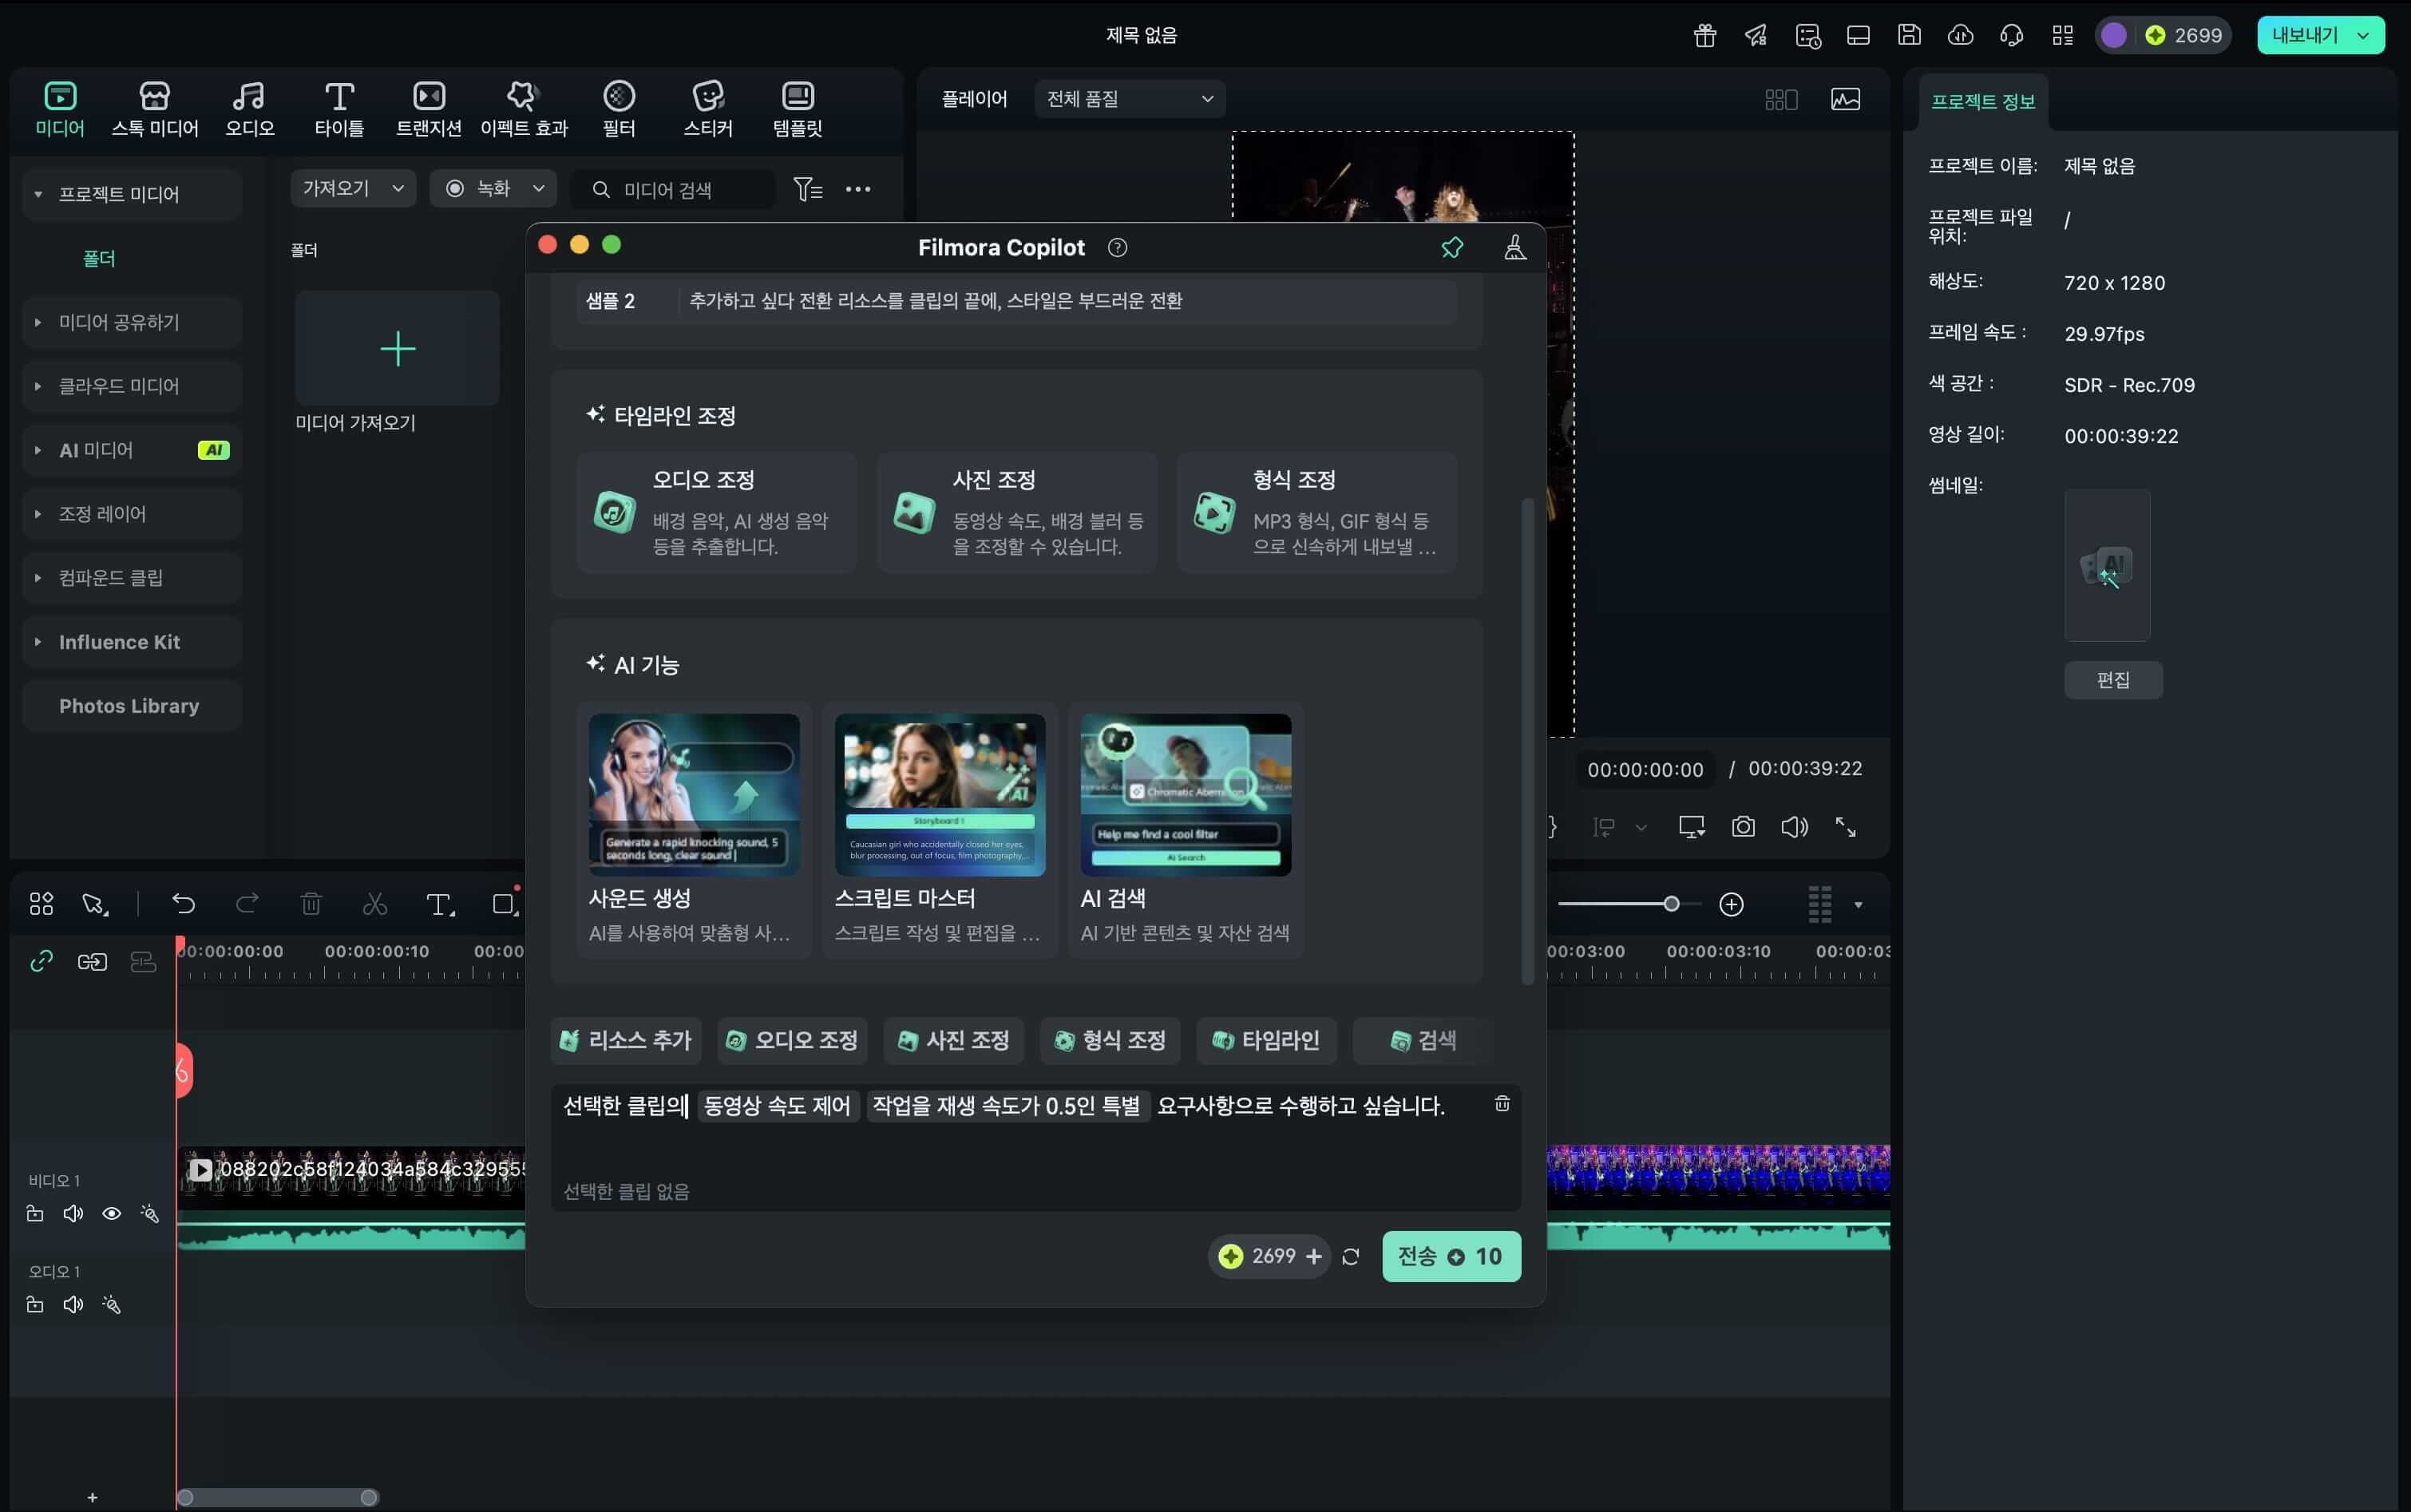Click the image scope icon in player header
2411x1512 pixels.
click(1845, 99)
